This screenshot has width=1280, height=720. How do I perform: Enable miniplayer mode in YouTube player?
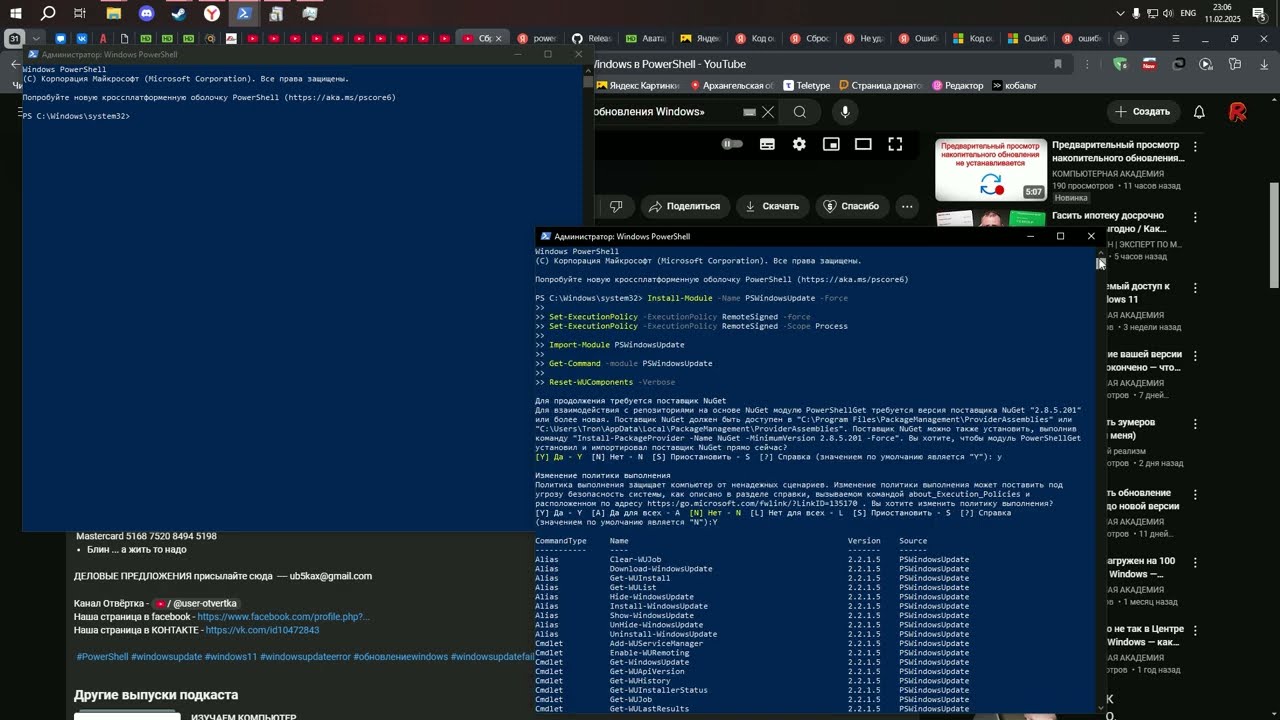831,144
